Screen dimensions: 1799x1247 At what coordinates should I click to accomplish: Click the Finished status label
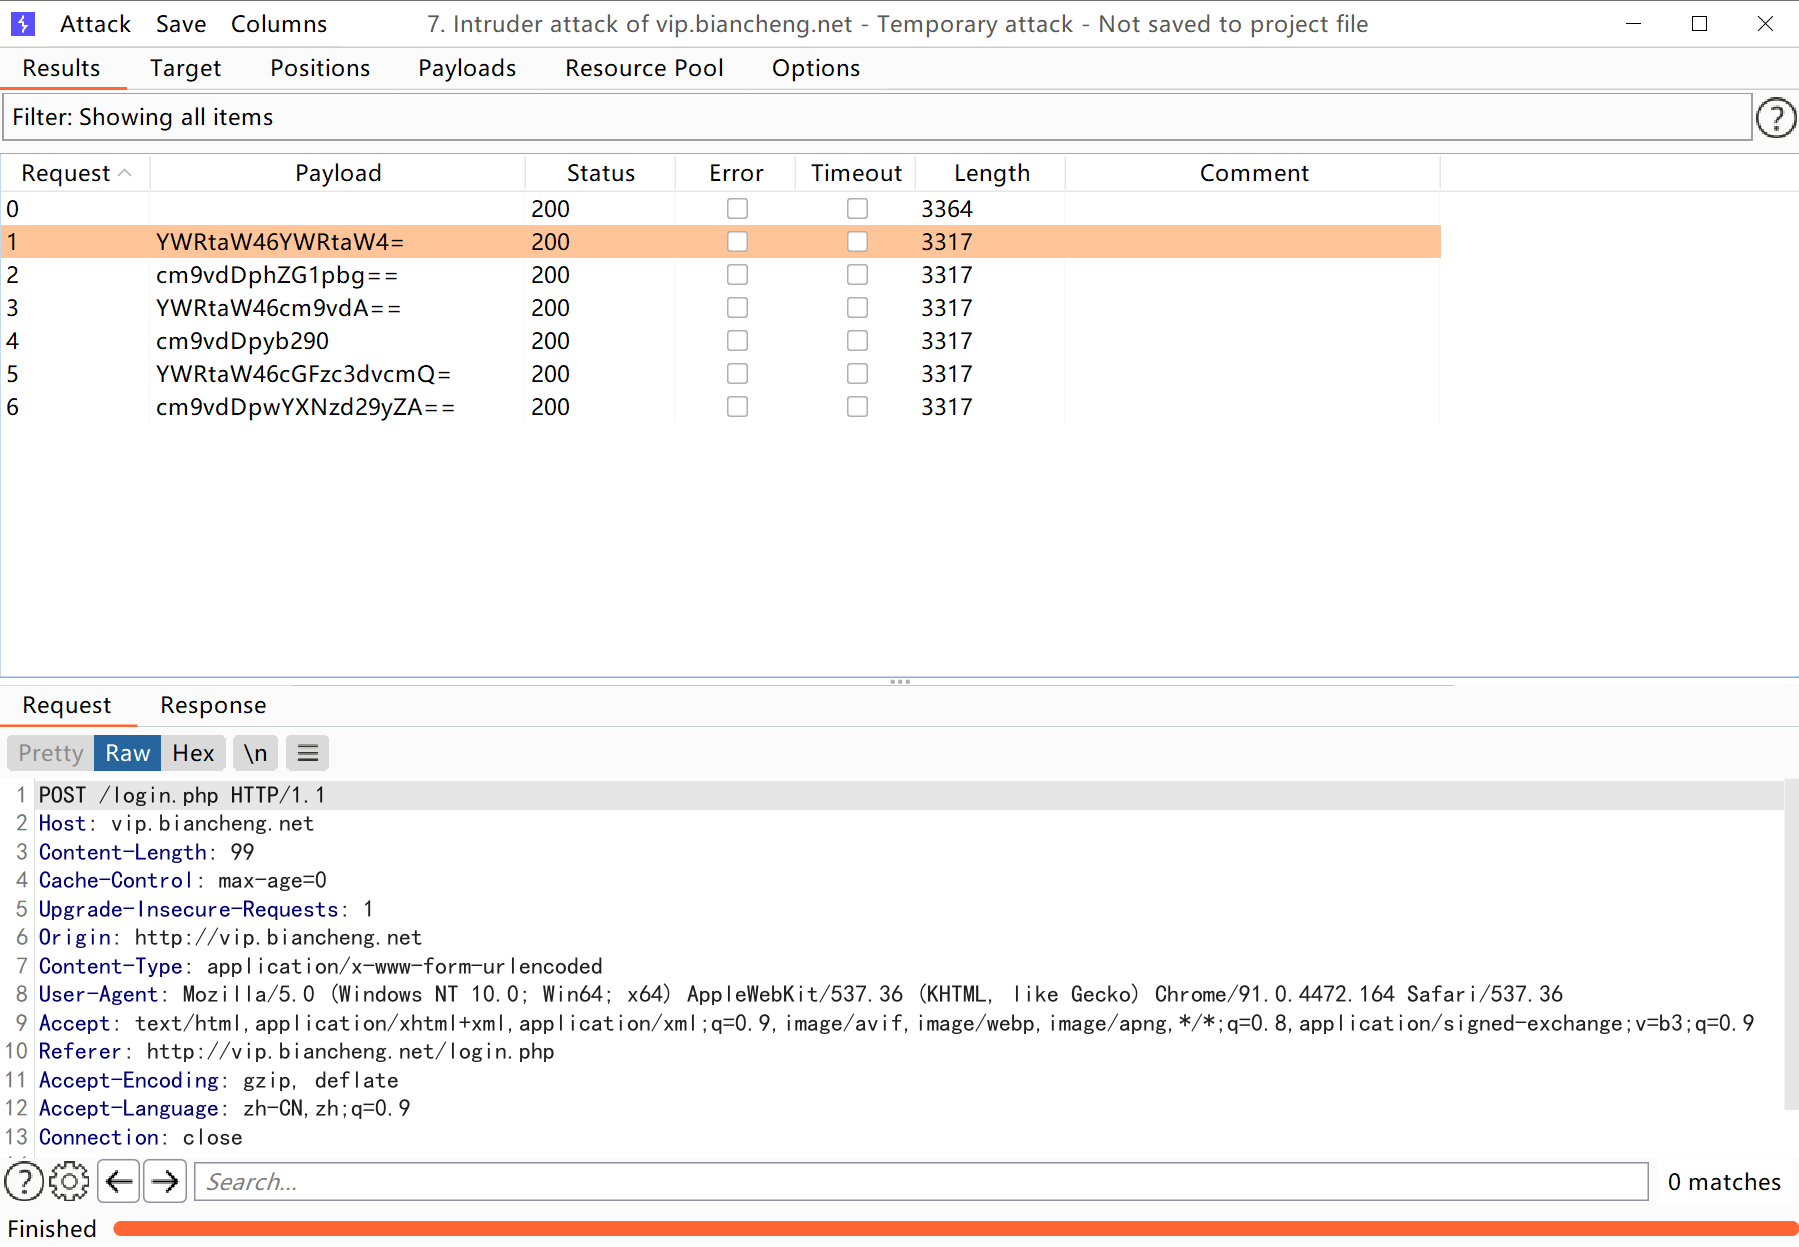click(x=52, y=1228)
